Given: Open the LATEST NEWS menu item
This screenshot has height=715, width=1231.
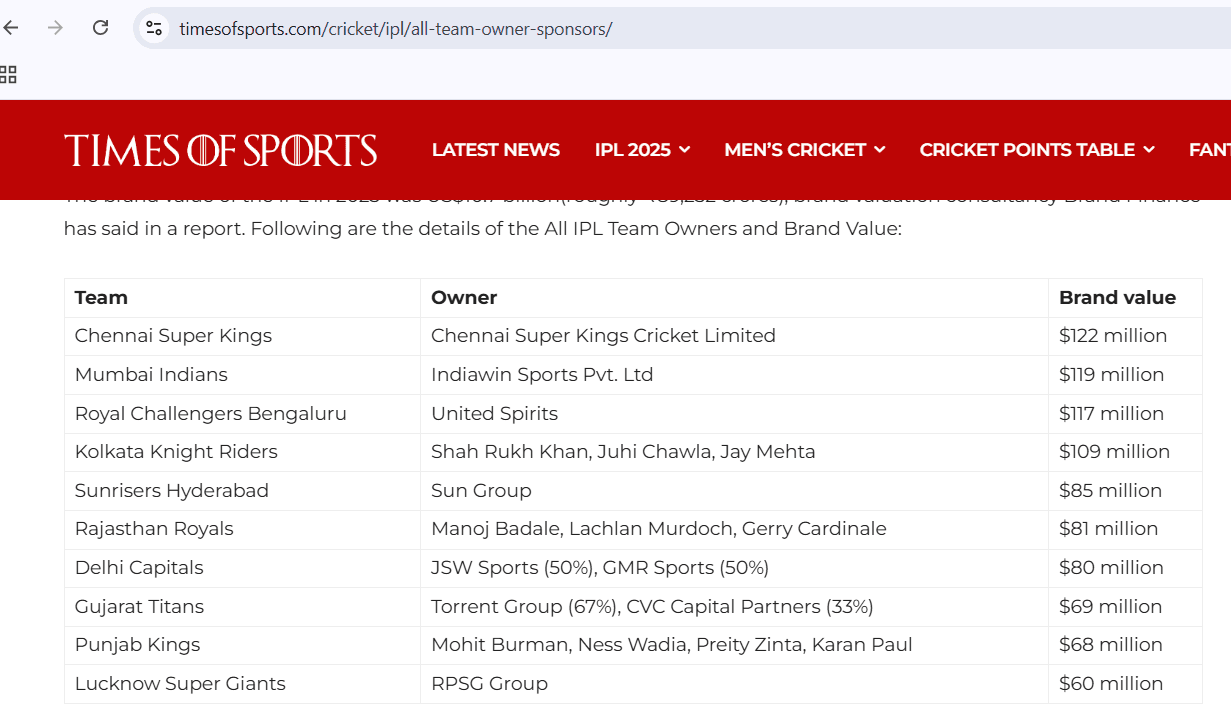Looking at the screenshot, I should (496, 149).
